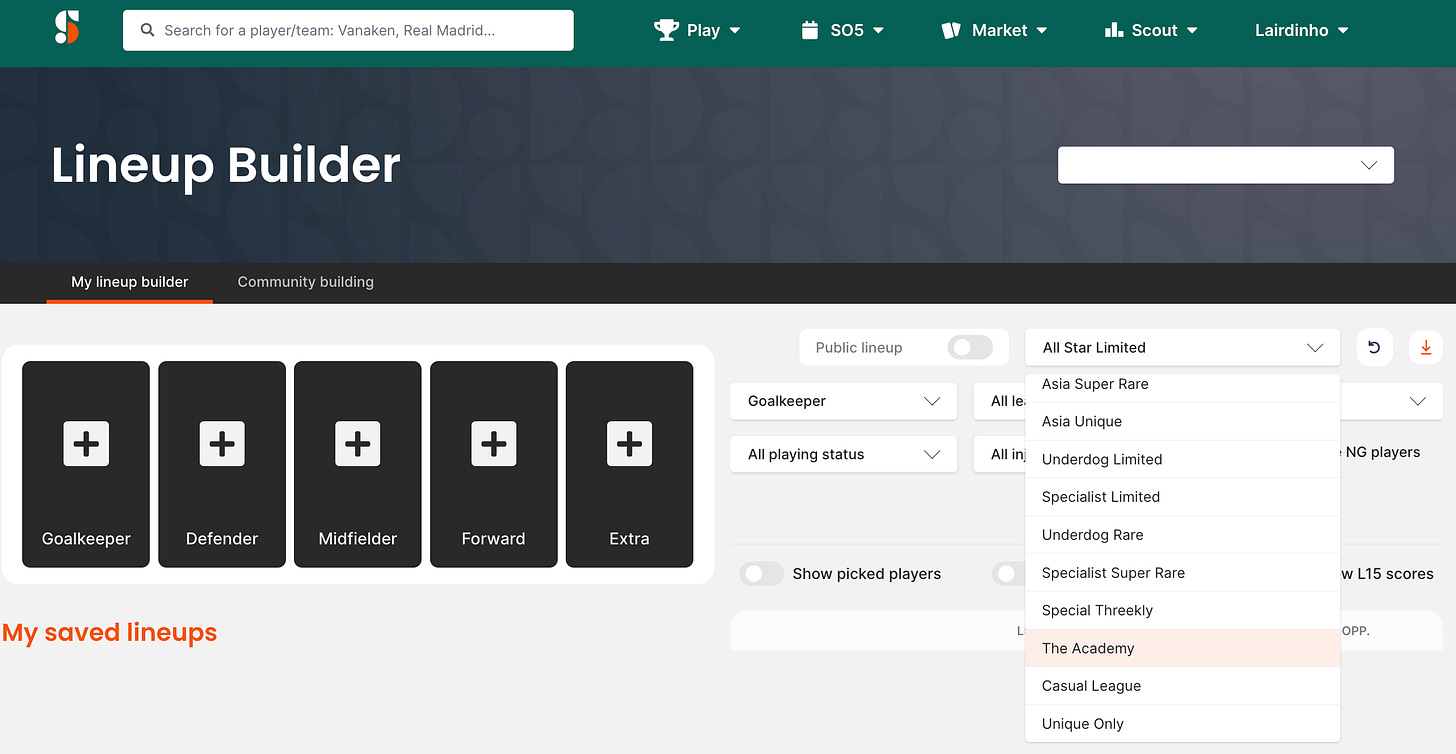Screen dimensions: 1456x754
Task: Open the Play menu
Action: pyautogui.click(x=698, y=30)
